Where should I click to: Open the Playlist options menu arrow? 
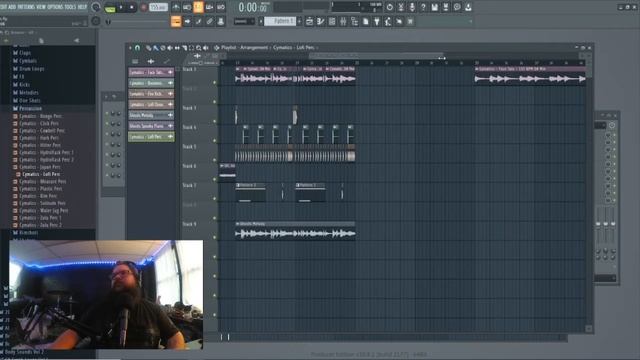pos(131,48)
